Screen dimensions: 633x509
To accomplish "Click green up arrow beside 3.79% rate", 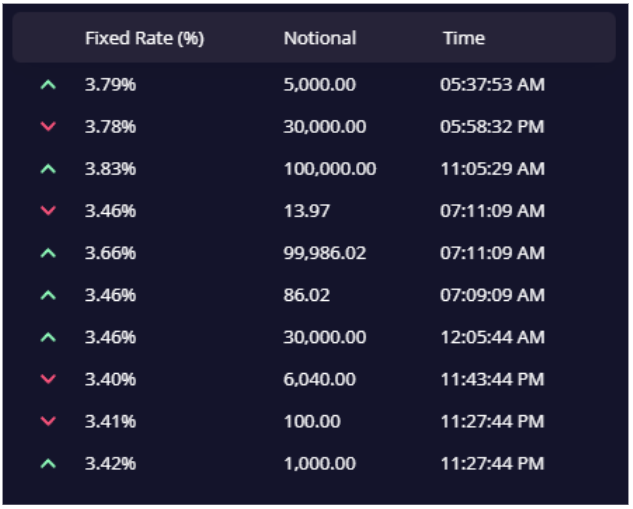I will click(x=48, y=85).
